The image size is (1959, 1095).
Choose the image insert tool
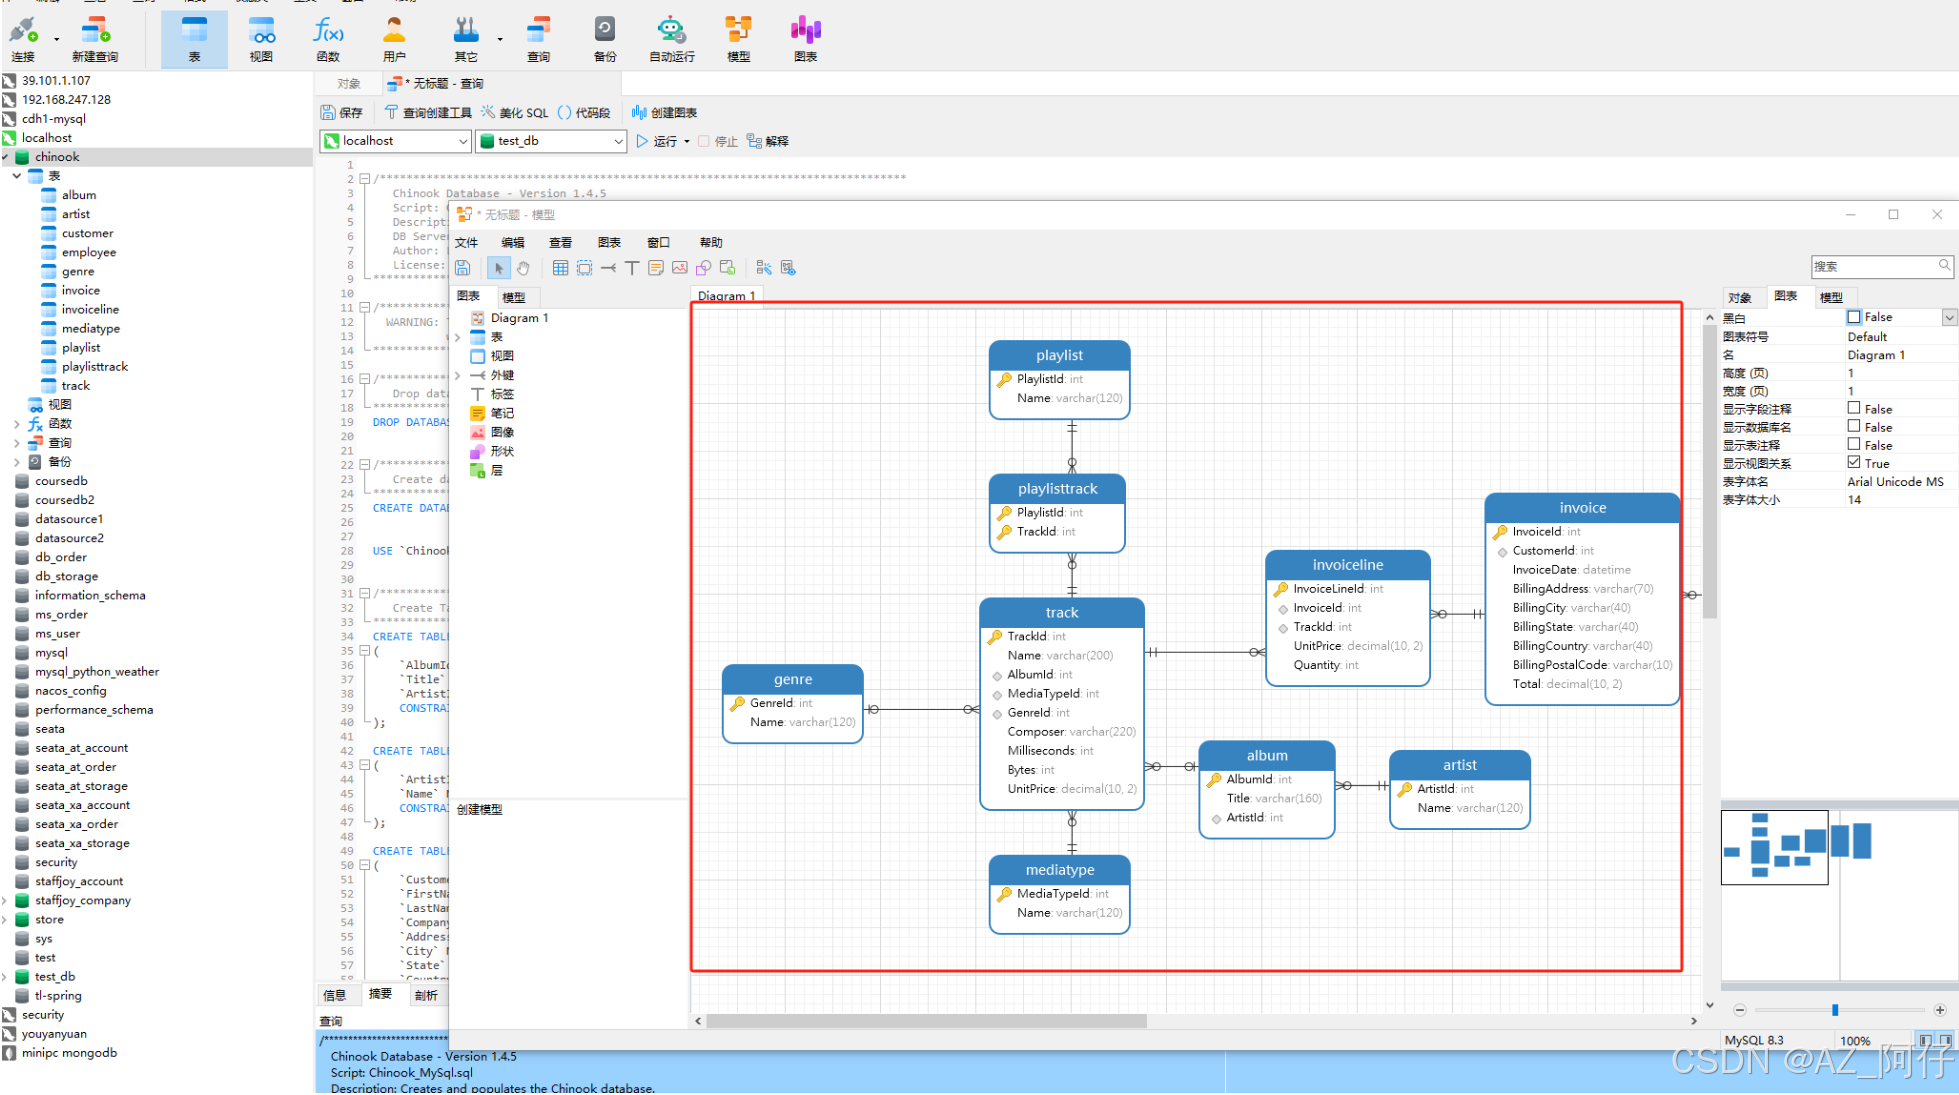[680, 268]
